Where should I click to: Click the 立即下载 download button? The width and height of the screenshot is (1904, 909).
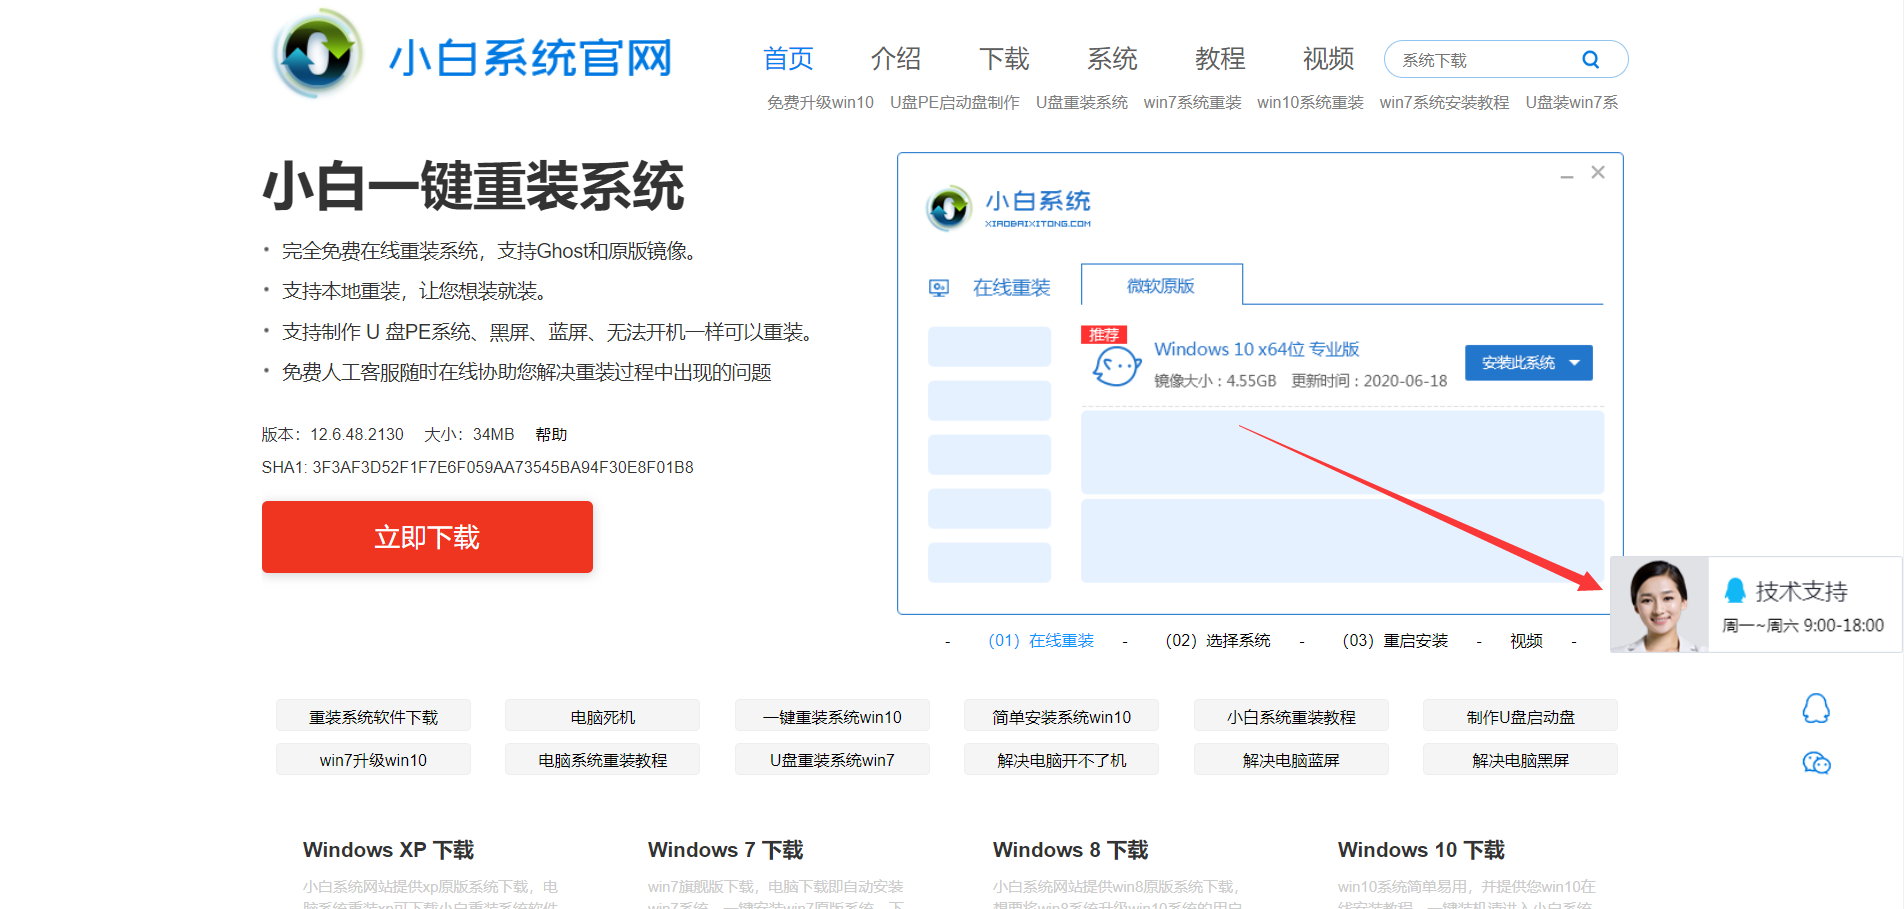[x=427, y=537]
